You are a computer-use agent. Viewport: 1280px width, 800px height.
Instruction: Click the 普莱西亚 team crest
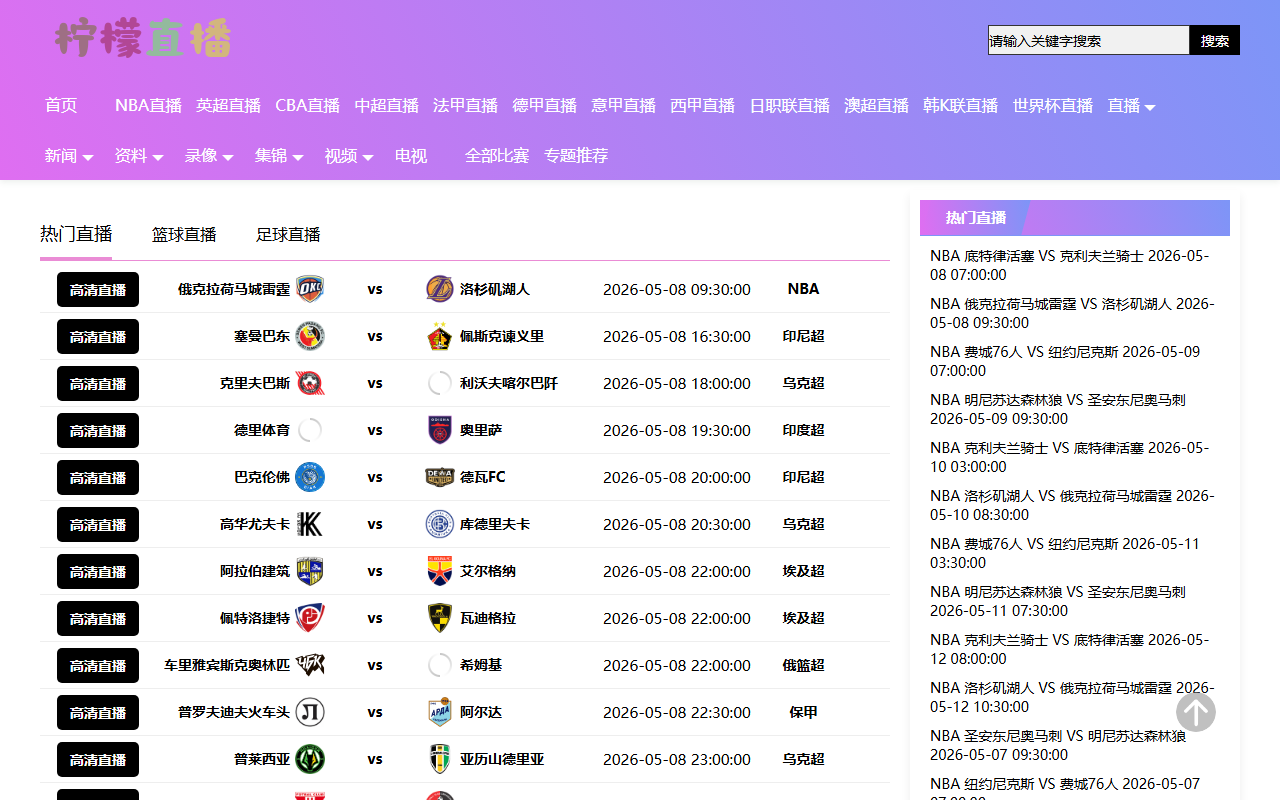pos(310,759)
